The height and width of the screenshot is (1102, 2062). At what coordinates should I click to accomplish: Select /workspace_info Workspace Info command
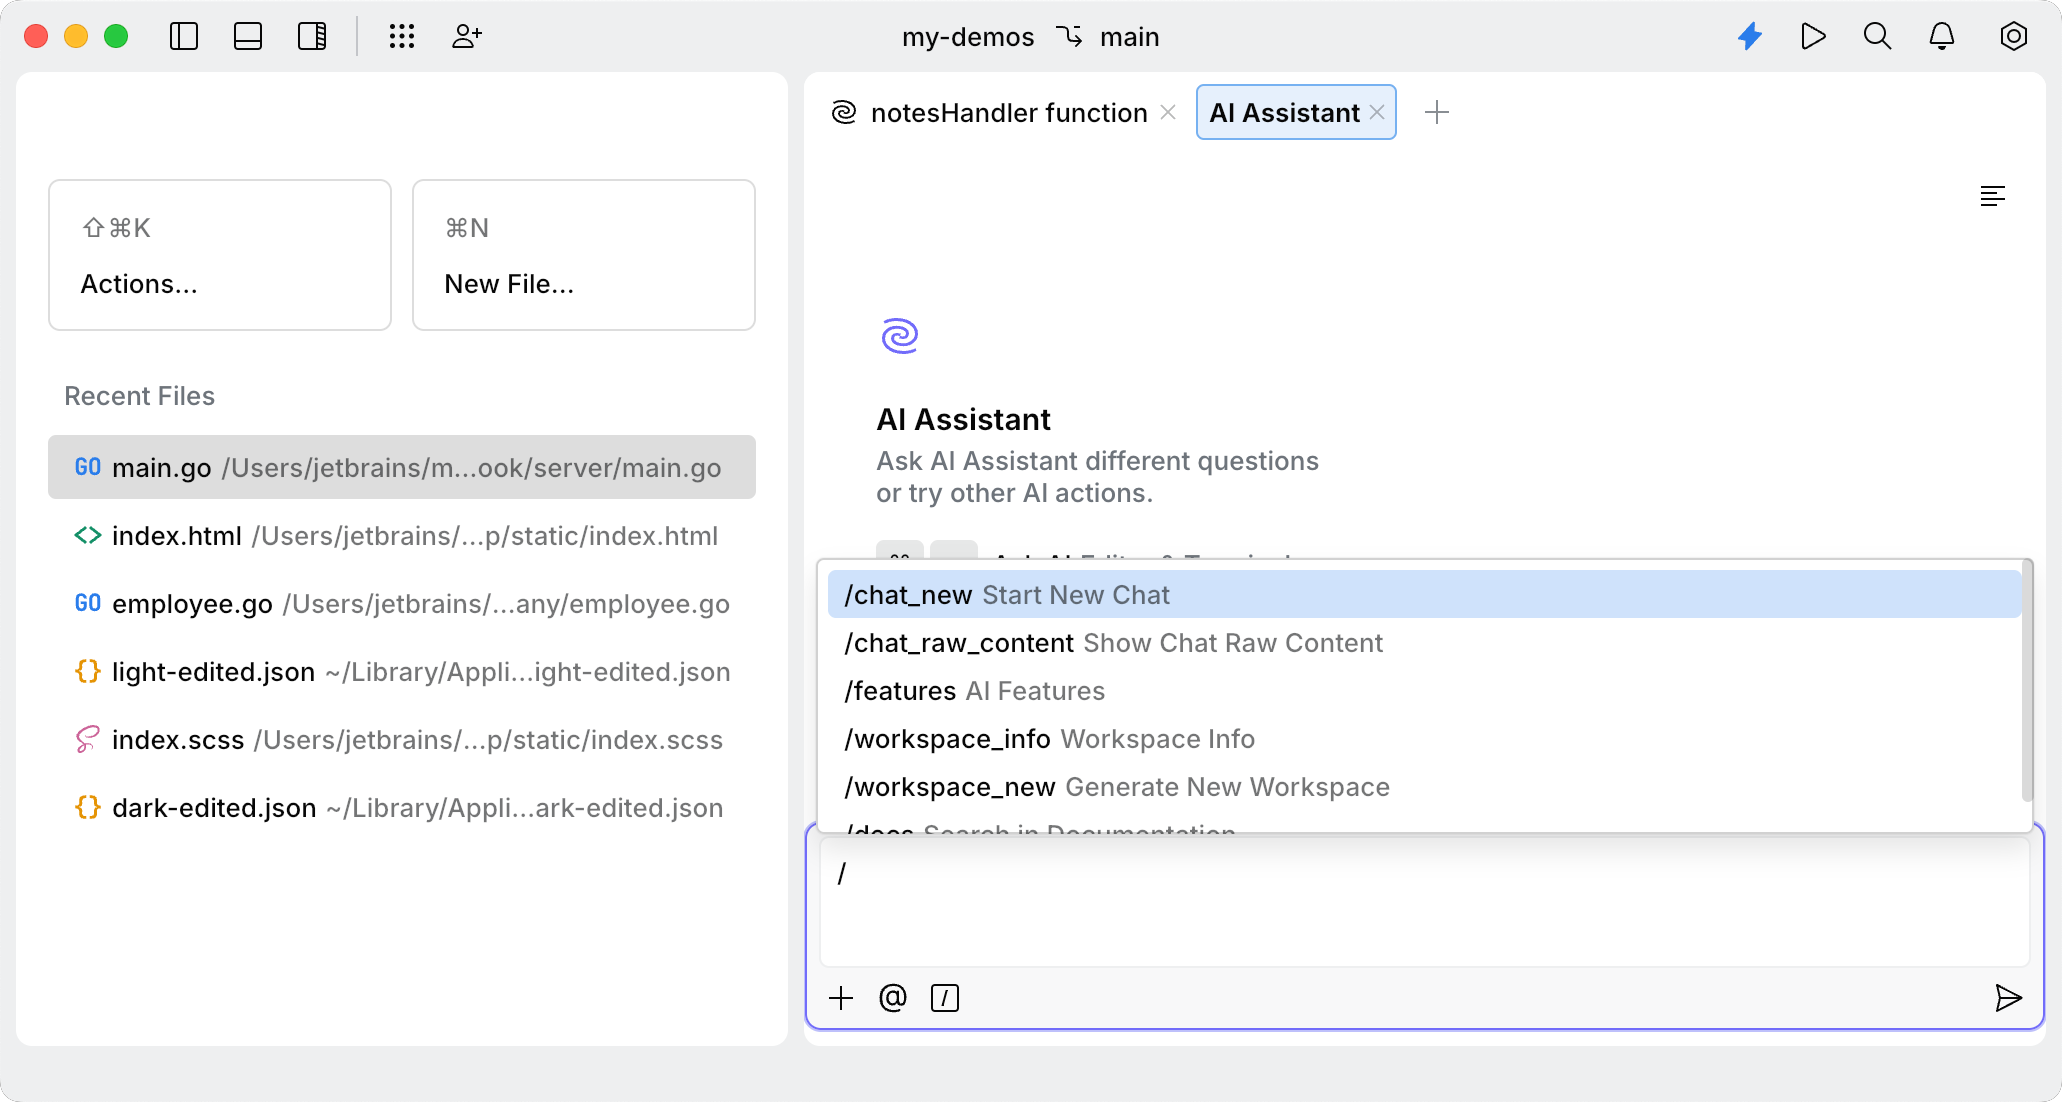coord(1424,739)
